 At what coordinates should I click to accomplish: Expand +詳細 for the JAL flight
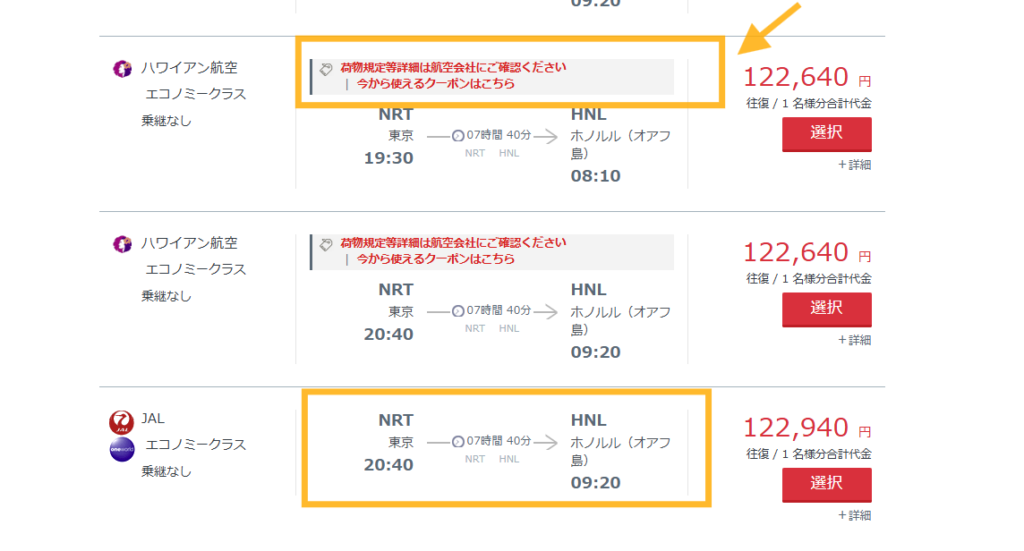coord(854,516)
